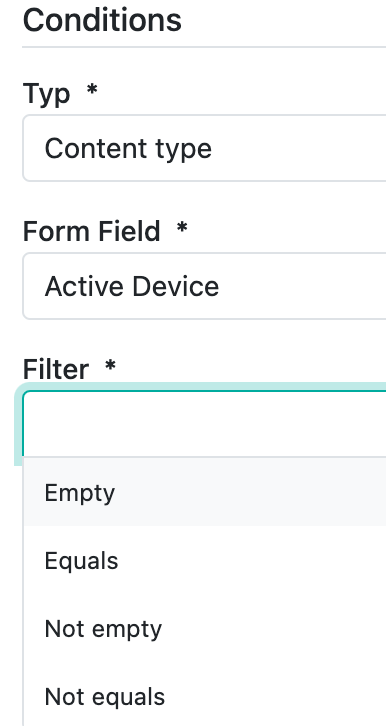Open the Form Field dropdown showing Active Device
Screen dimensions: 386x726
[204, 286]
